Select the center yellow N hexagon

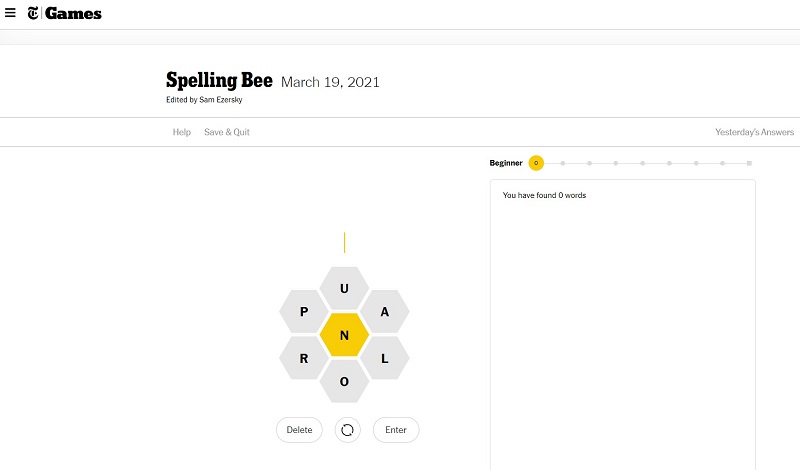344,335
